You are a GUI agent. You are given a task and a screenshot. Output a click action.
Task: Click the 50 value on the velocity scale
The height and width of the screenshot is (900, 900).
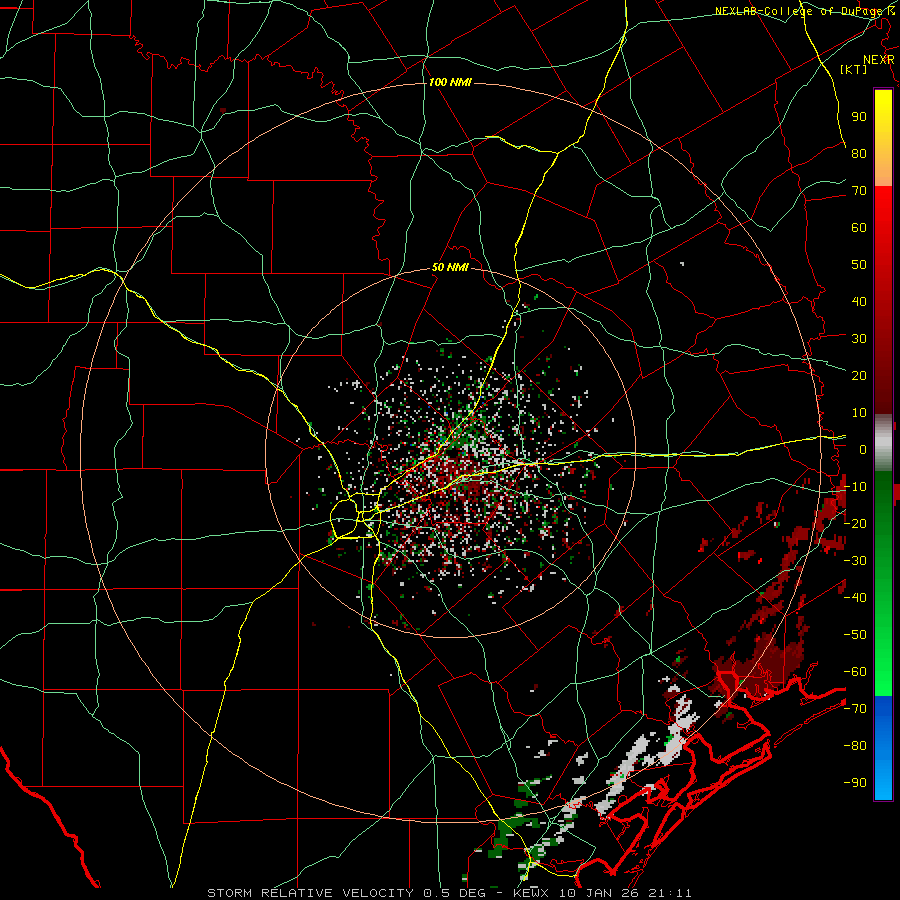tap(859, 265)
